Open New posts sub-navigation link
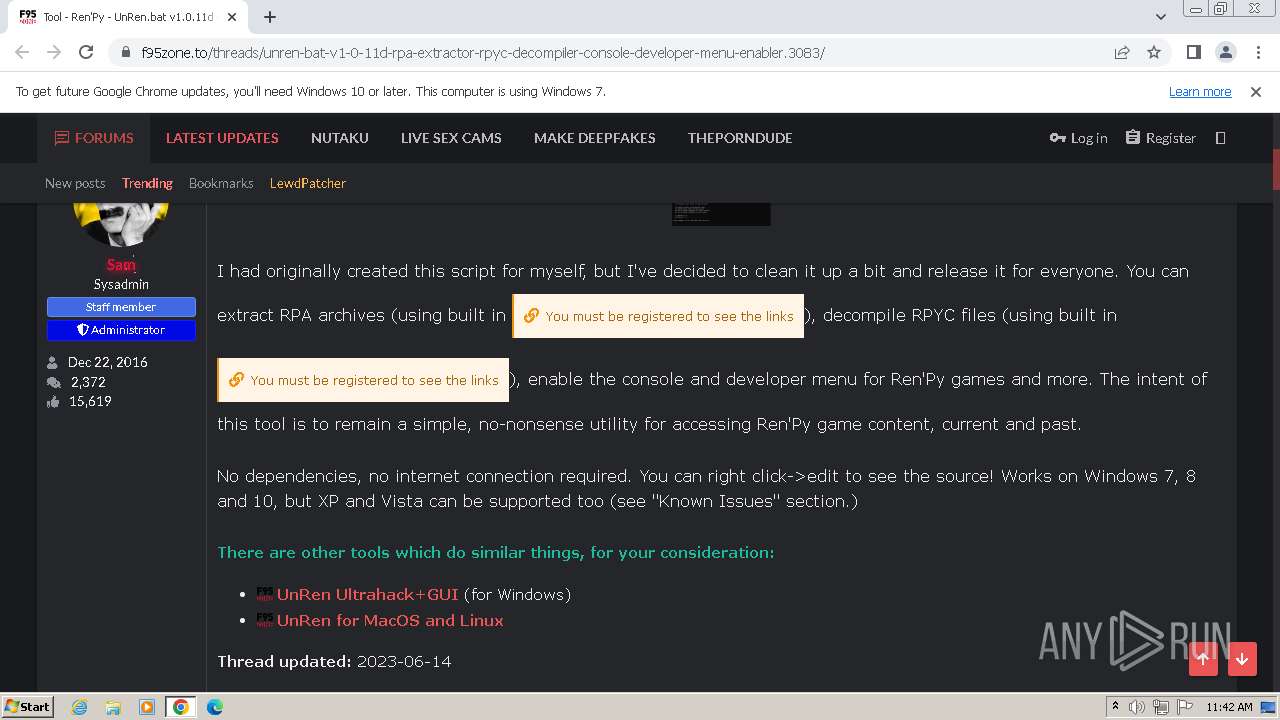This screenshot has height=720, width=1280. [x=75, y=183]
